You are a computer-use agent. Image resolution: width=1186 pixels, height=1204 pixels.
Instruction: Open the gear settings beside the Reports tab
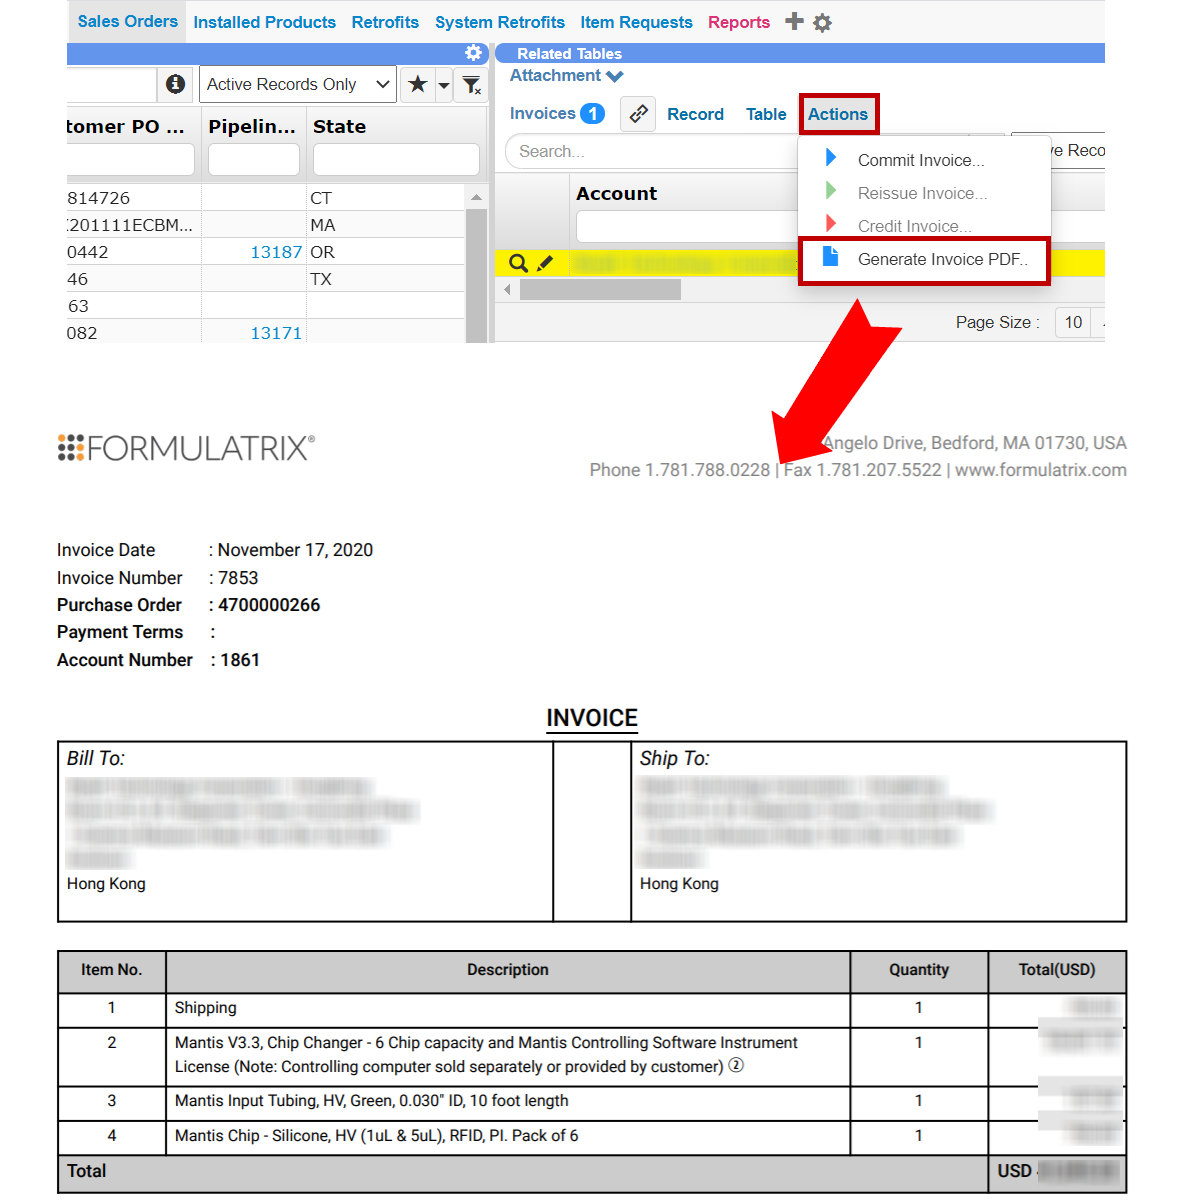tap(822, 22)
